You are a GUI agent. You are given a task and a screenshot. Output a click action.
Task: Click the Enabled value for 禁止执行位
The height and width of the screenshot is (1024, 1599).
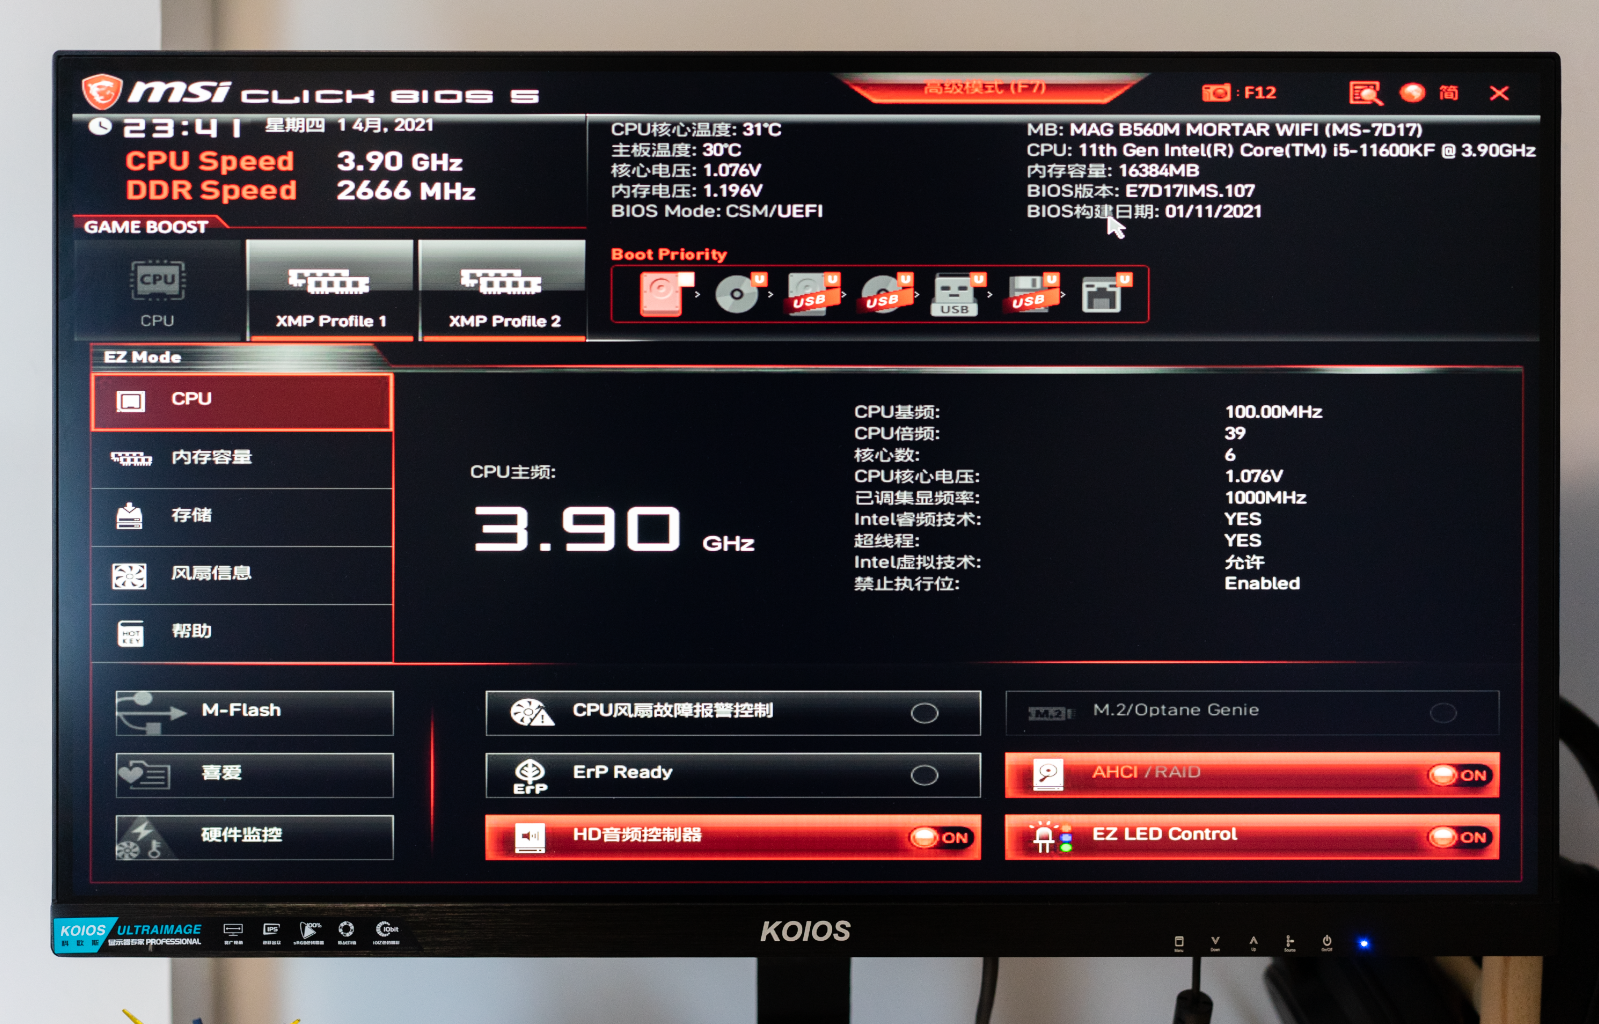click(1262, 583)
